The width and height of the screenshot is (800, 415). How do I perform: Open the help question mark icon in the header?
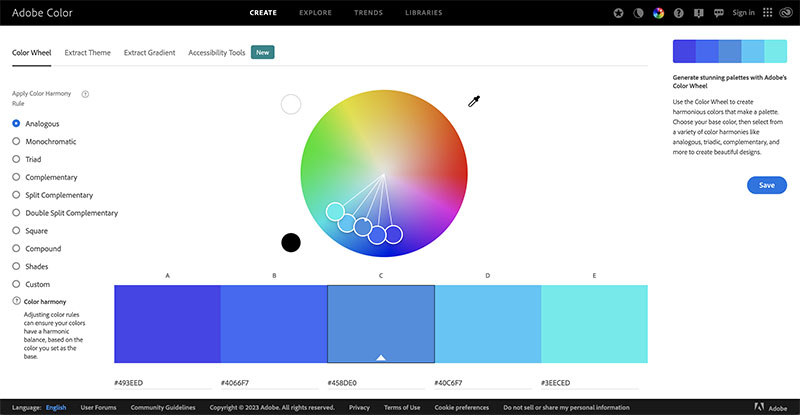coord(679,13)
